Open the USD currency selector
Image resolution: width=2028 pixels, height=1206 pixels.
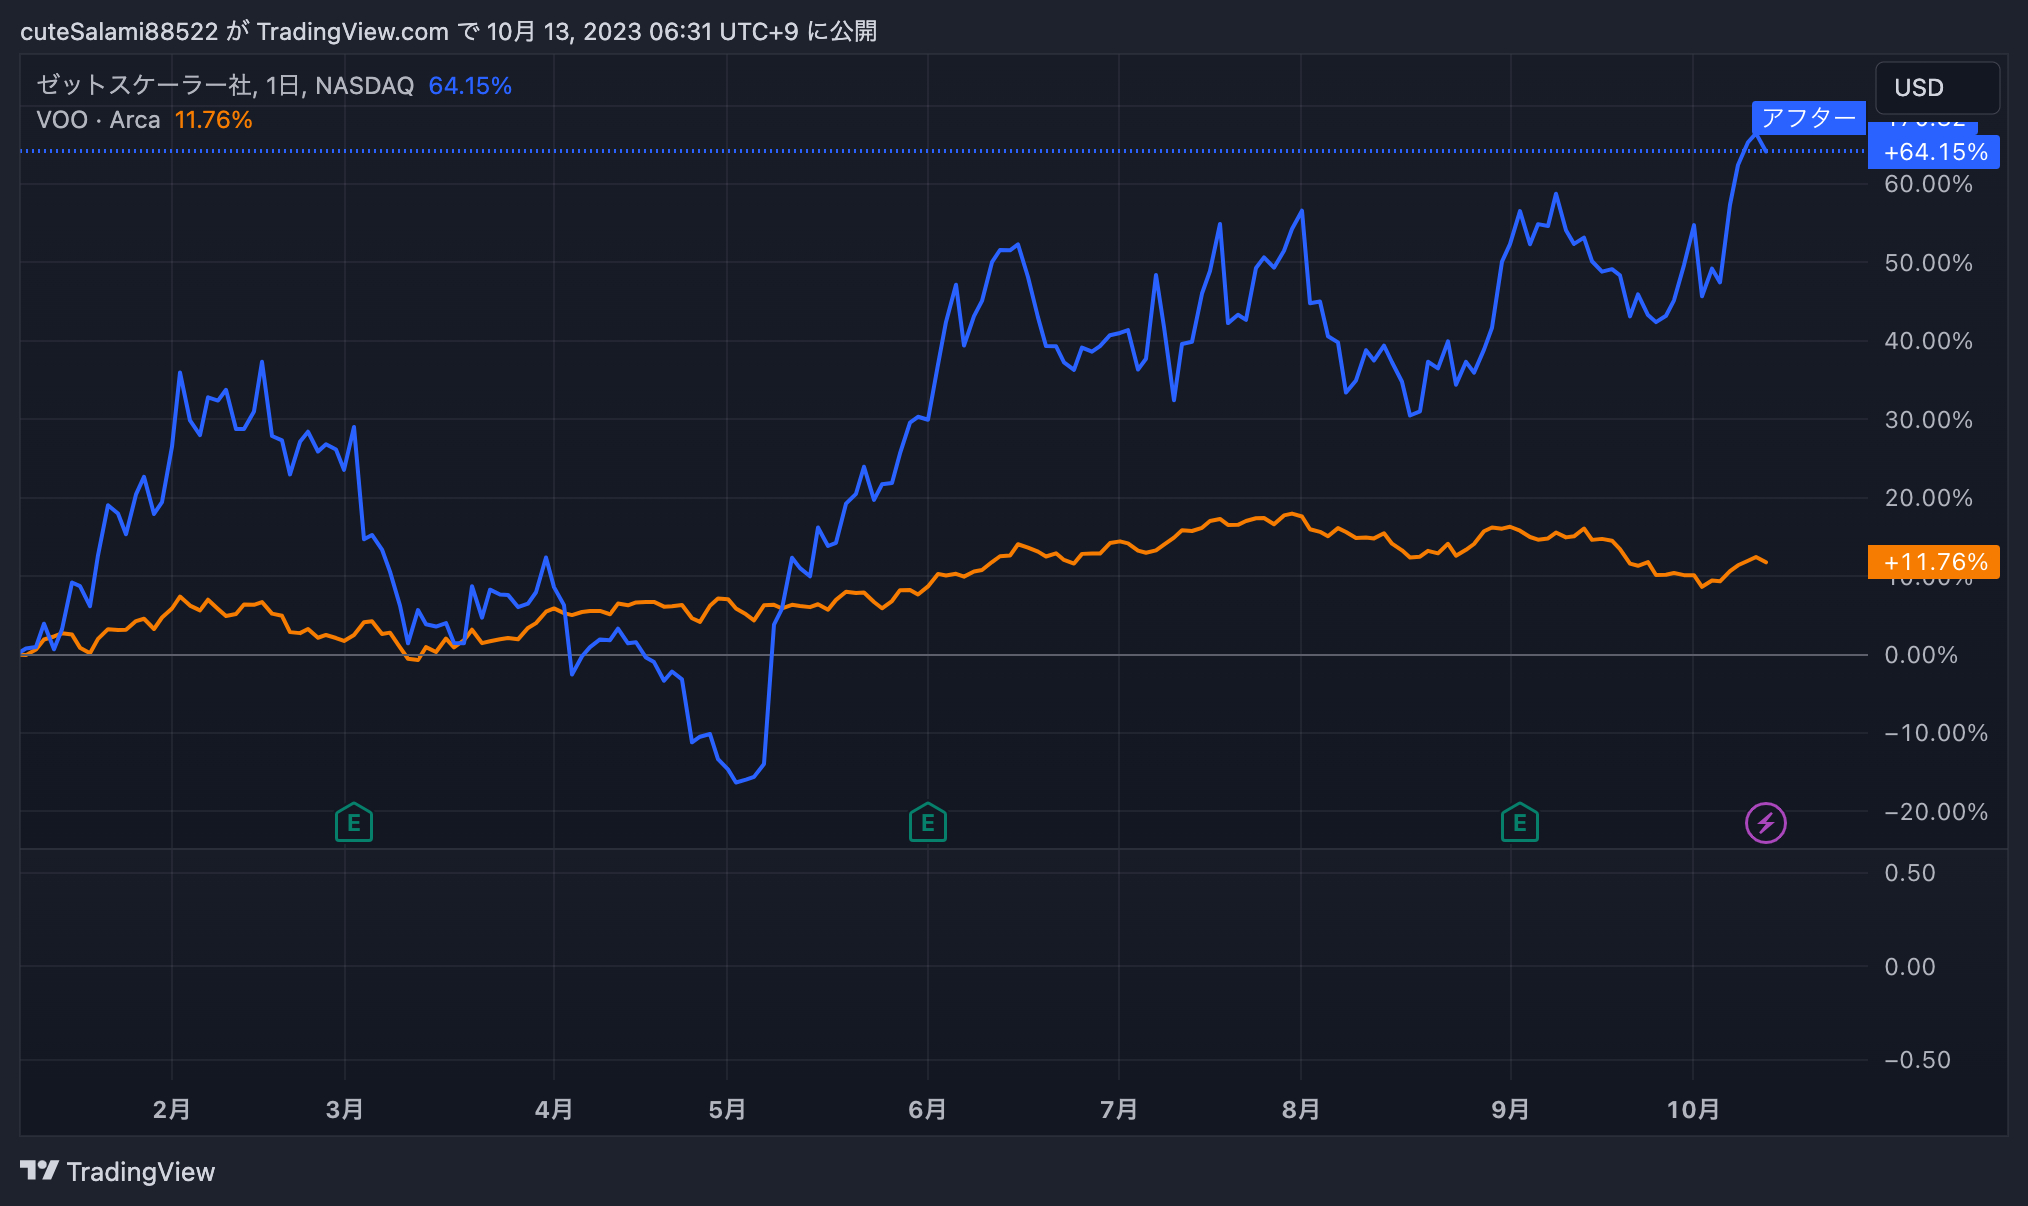1936,88
